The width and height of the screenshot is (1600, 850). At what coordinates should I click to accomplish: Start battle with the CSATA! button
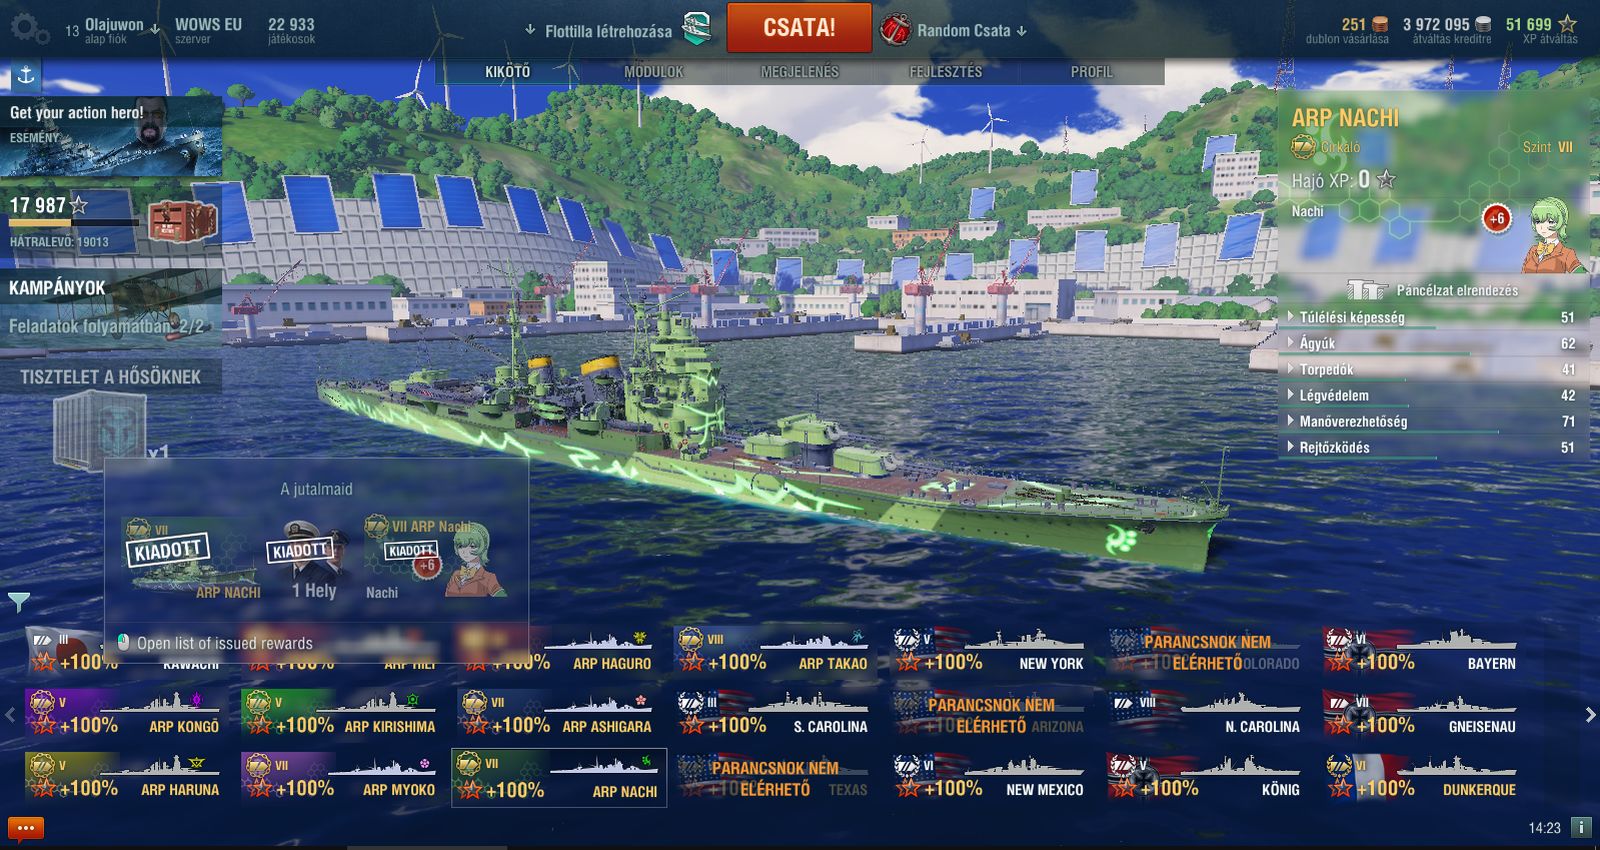[799, 28]
